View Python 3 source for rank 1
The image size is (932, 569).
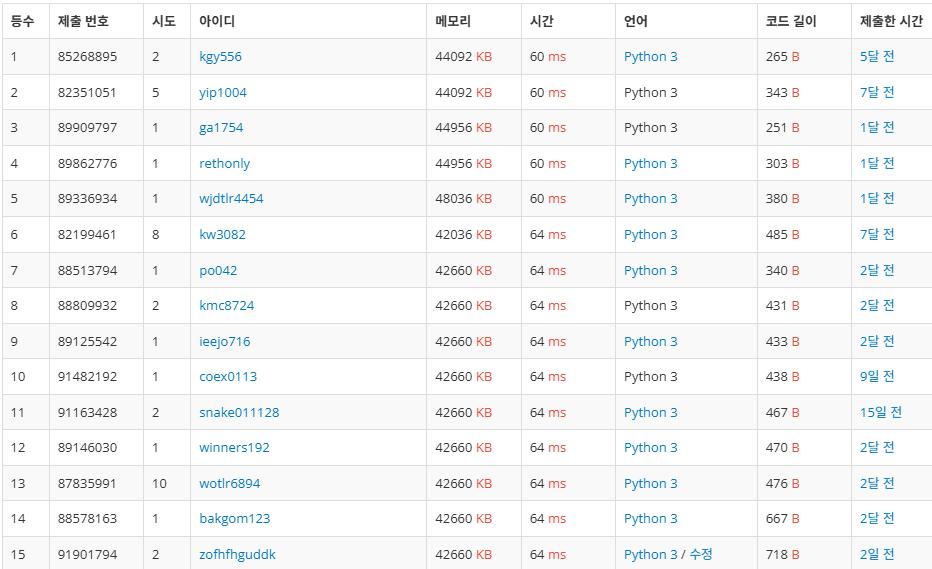pos(650,57)
